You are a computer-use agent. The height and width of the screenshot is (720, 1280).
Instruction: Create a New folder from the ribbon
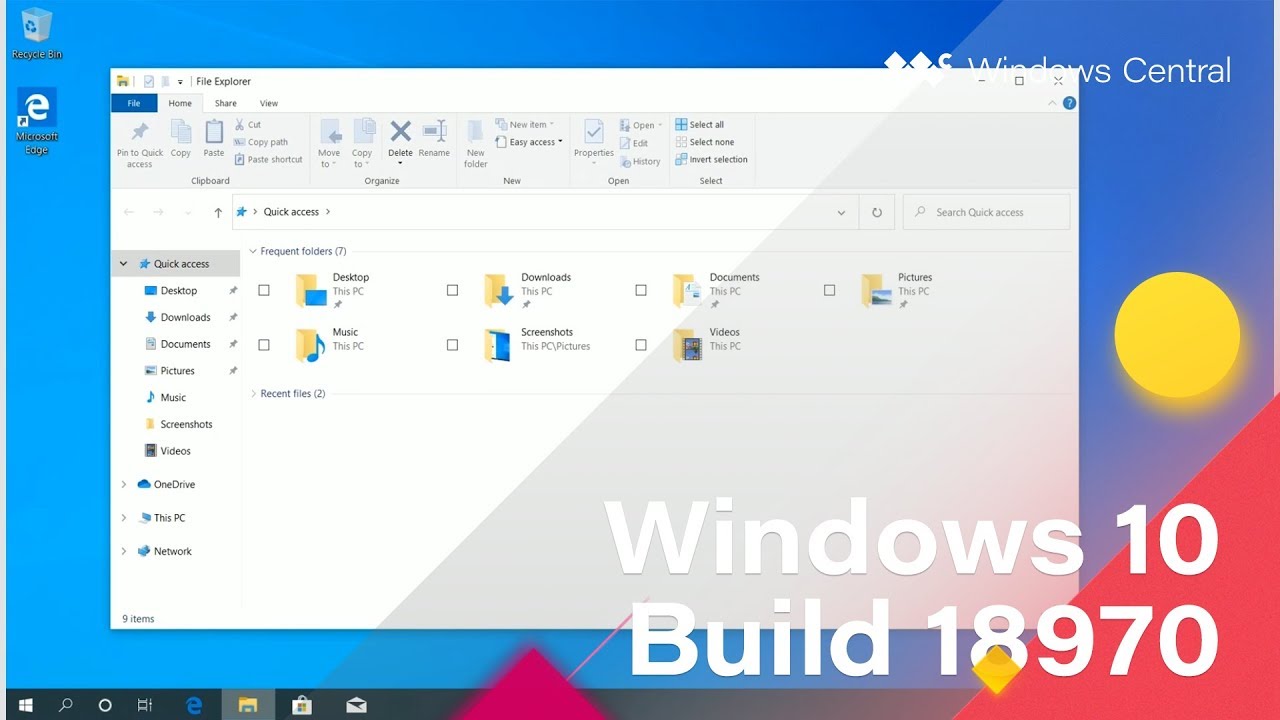(x=476, y=143)
